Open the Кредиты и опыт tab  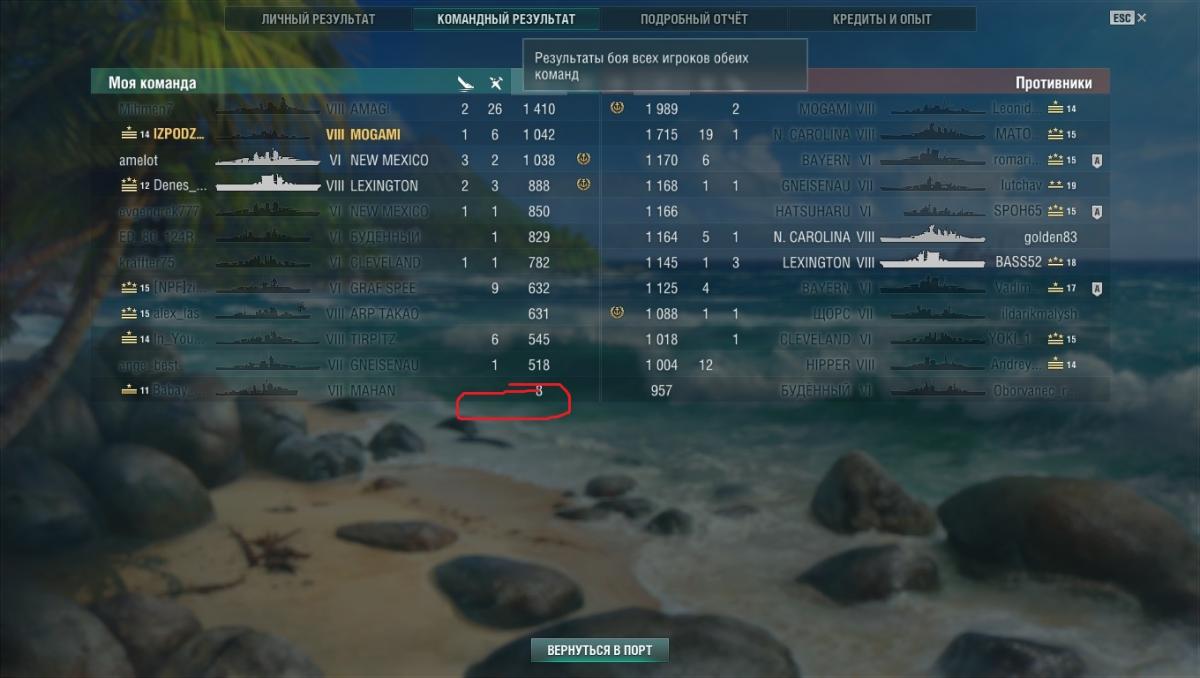coord(882,19)
